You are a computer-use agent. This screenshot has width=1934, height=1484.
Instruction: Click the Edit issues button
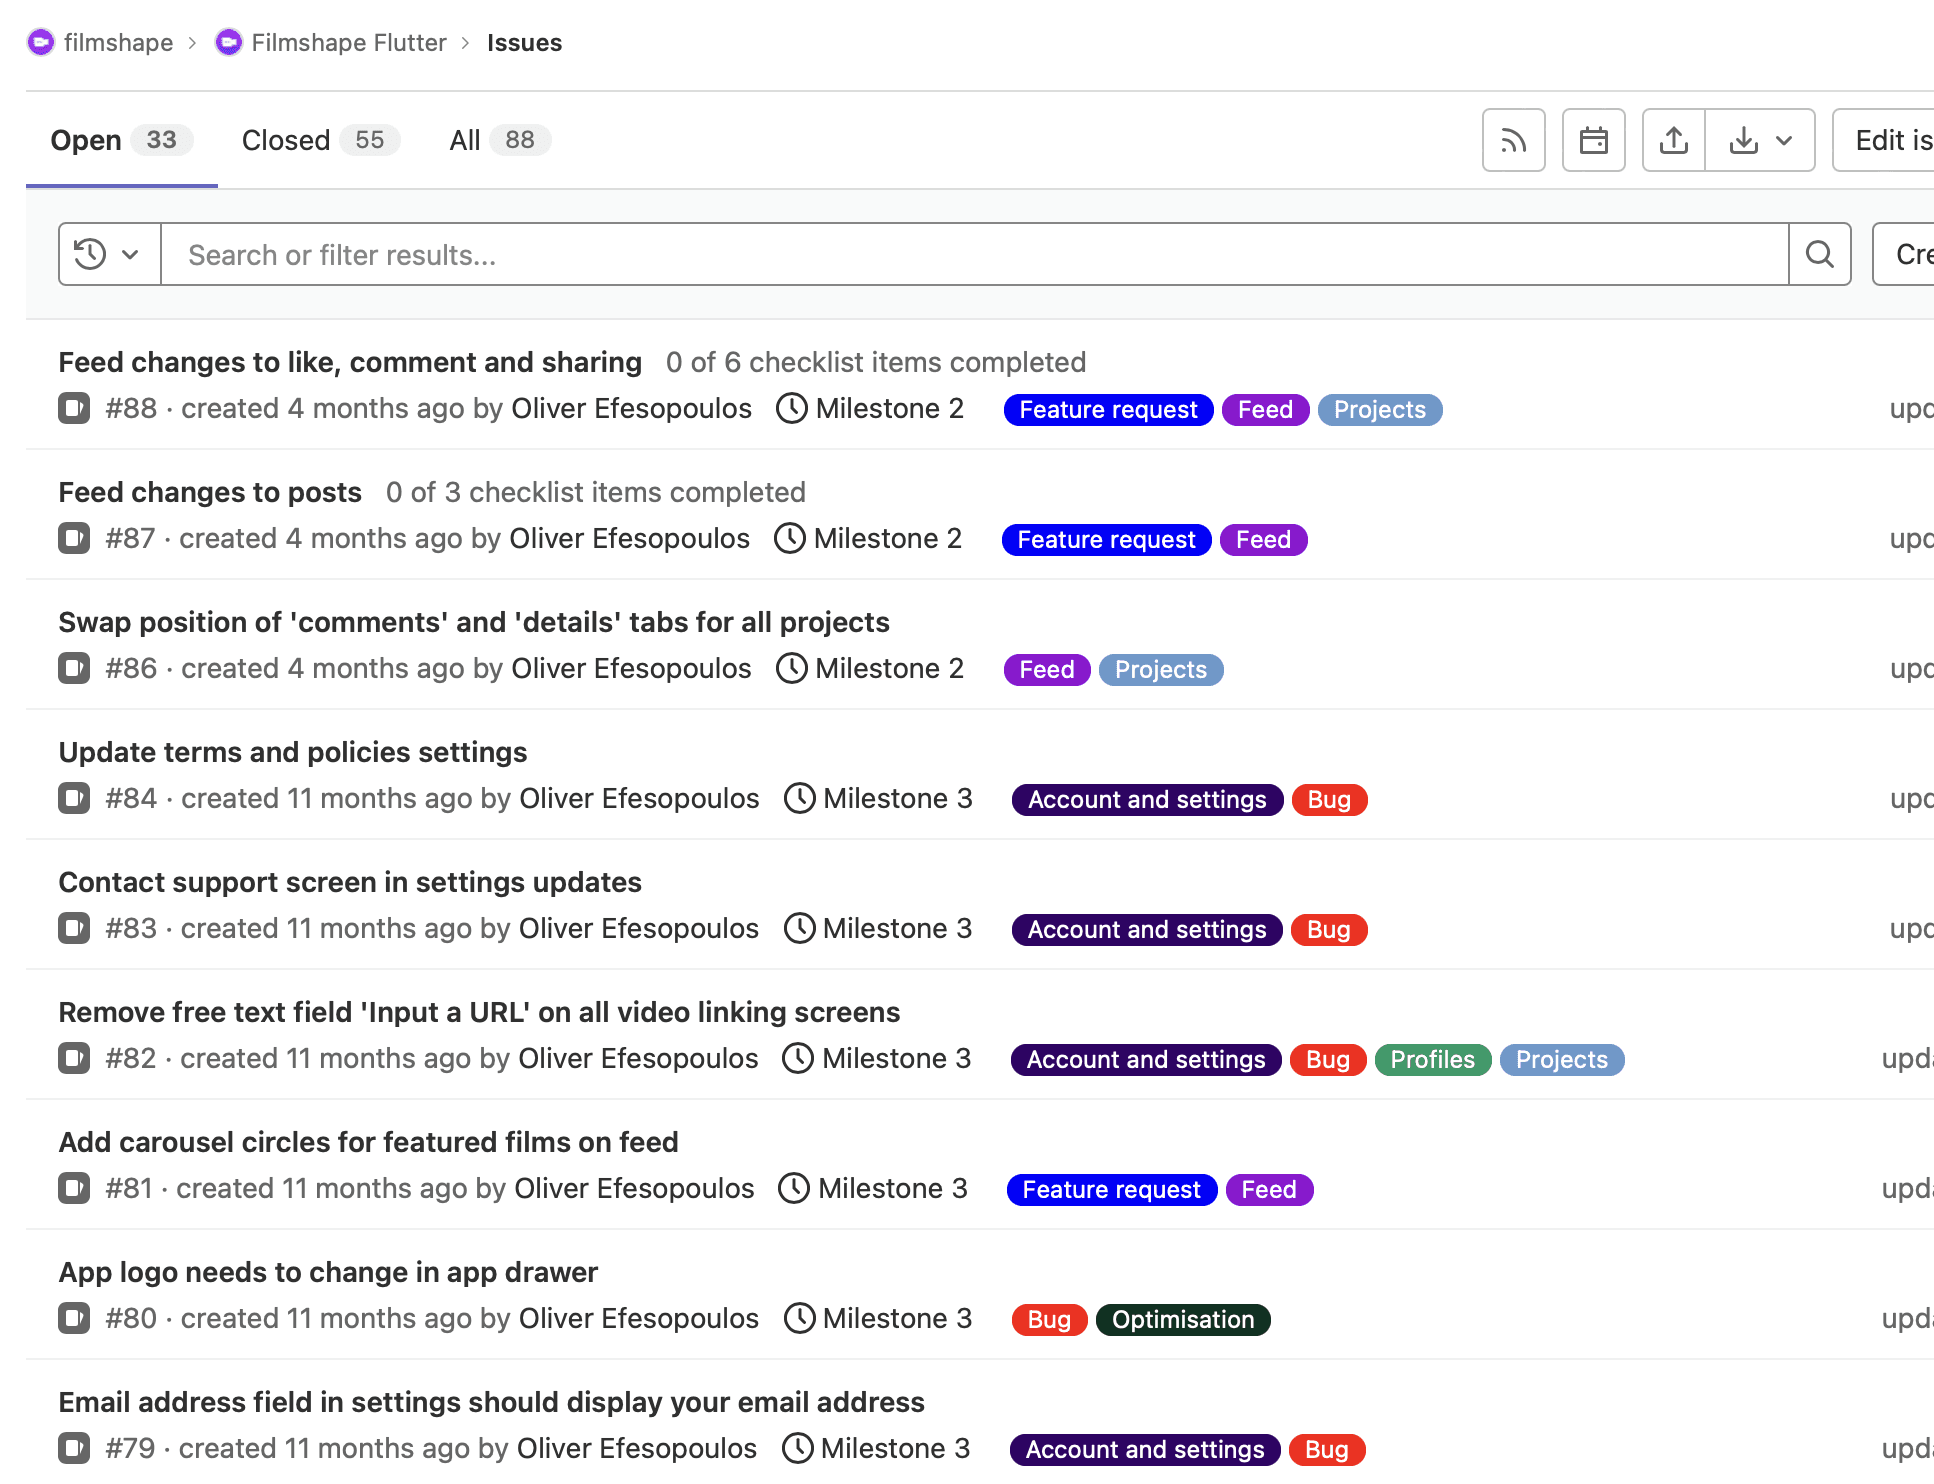tap(1890, 141)
